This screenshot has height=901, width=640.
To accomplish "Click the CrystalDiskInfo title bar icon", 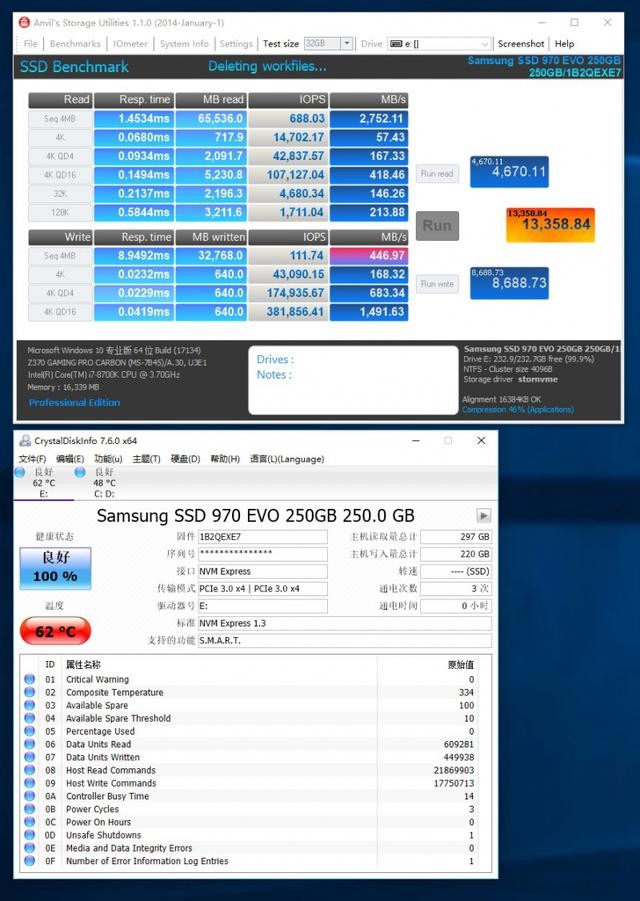I will 25,441.
